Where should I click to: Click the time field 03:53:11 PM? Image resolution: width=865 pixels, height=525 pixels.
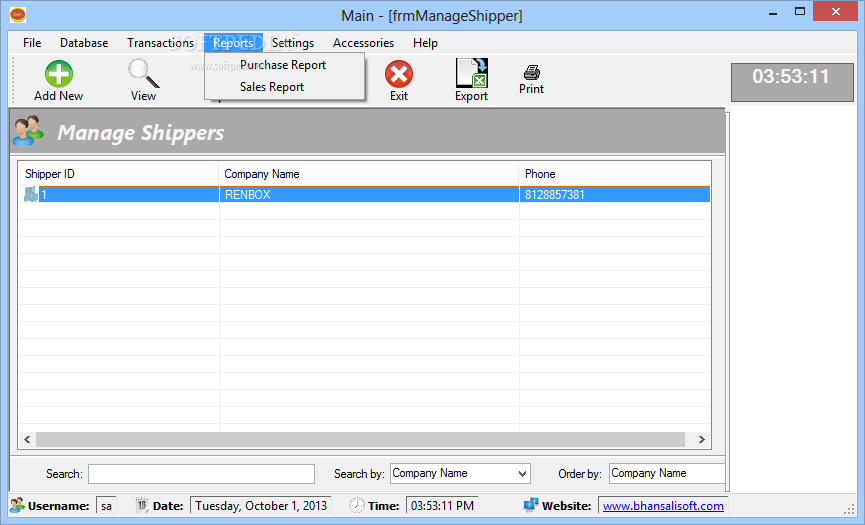pyautogui.click(x=442, y=506)
